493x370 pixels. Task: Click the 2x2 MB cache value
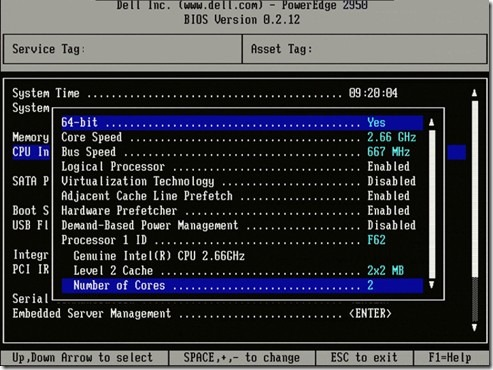coord(385,271)
